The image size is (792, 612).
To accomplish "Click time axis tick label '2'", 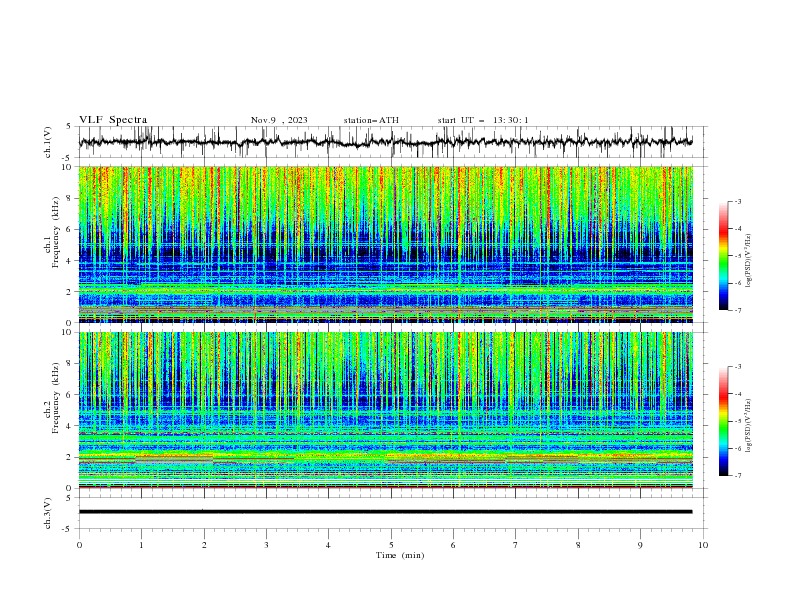I will [x=204, y=545].
